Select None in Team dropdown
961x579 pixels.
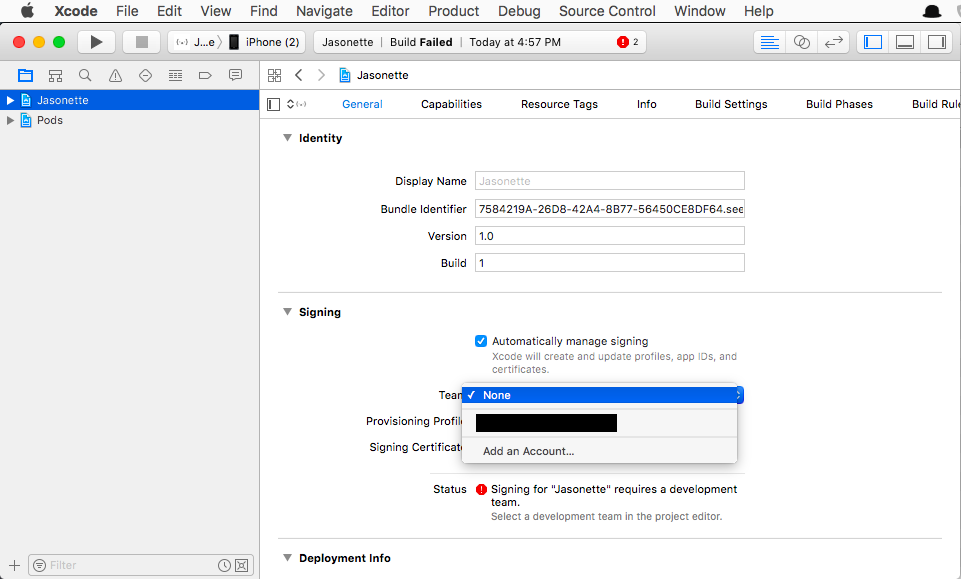599,395
